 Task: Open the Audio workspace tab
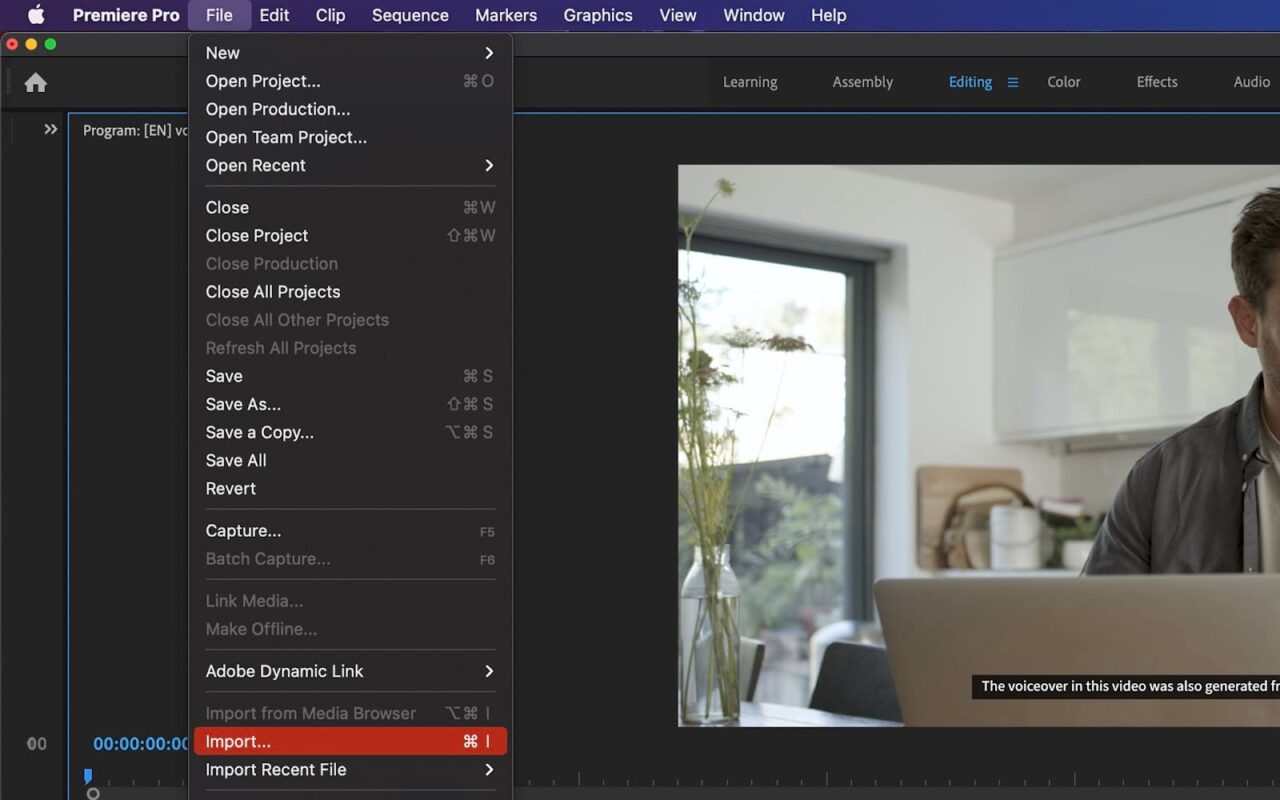click(x=1251, y=82)
